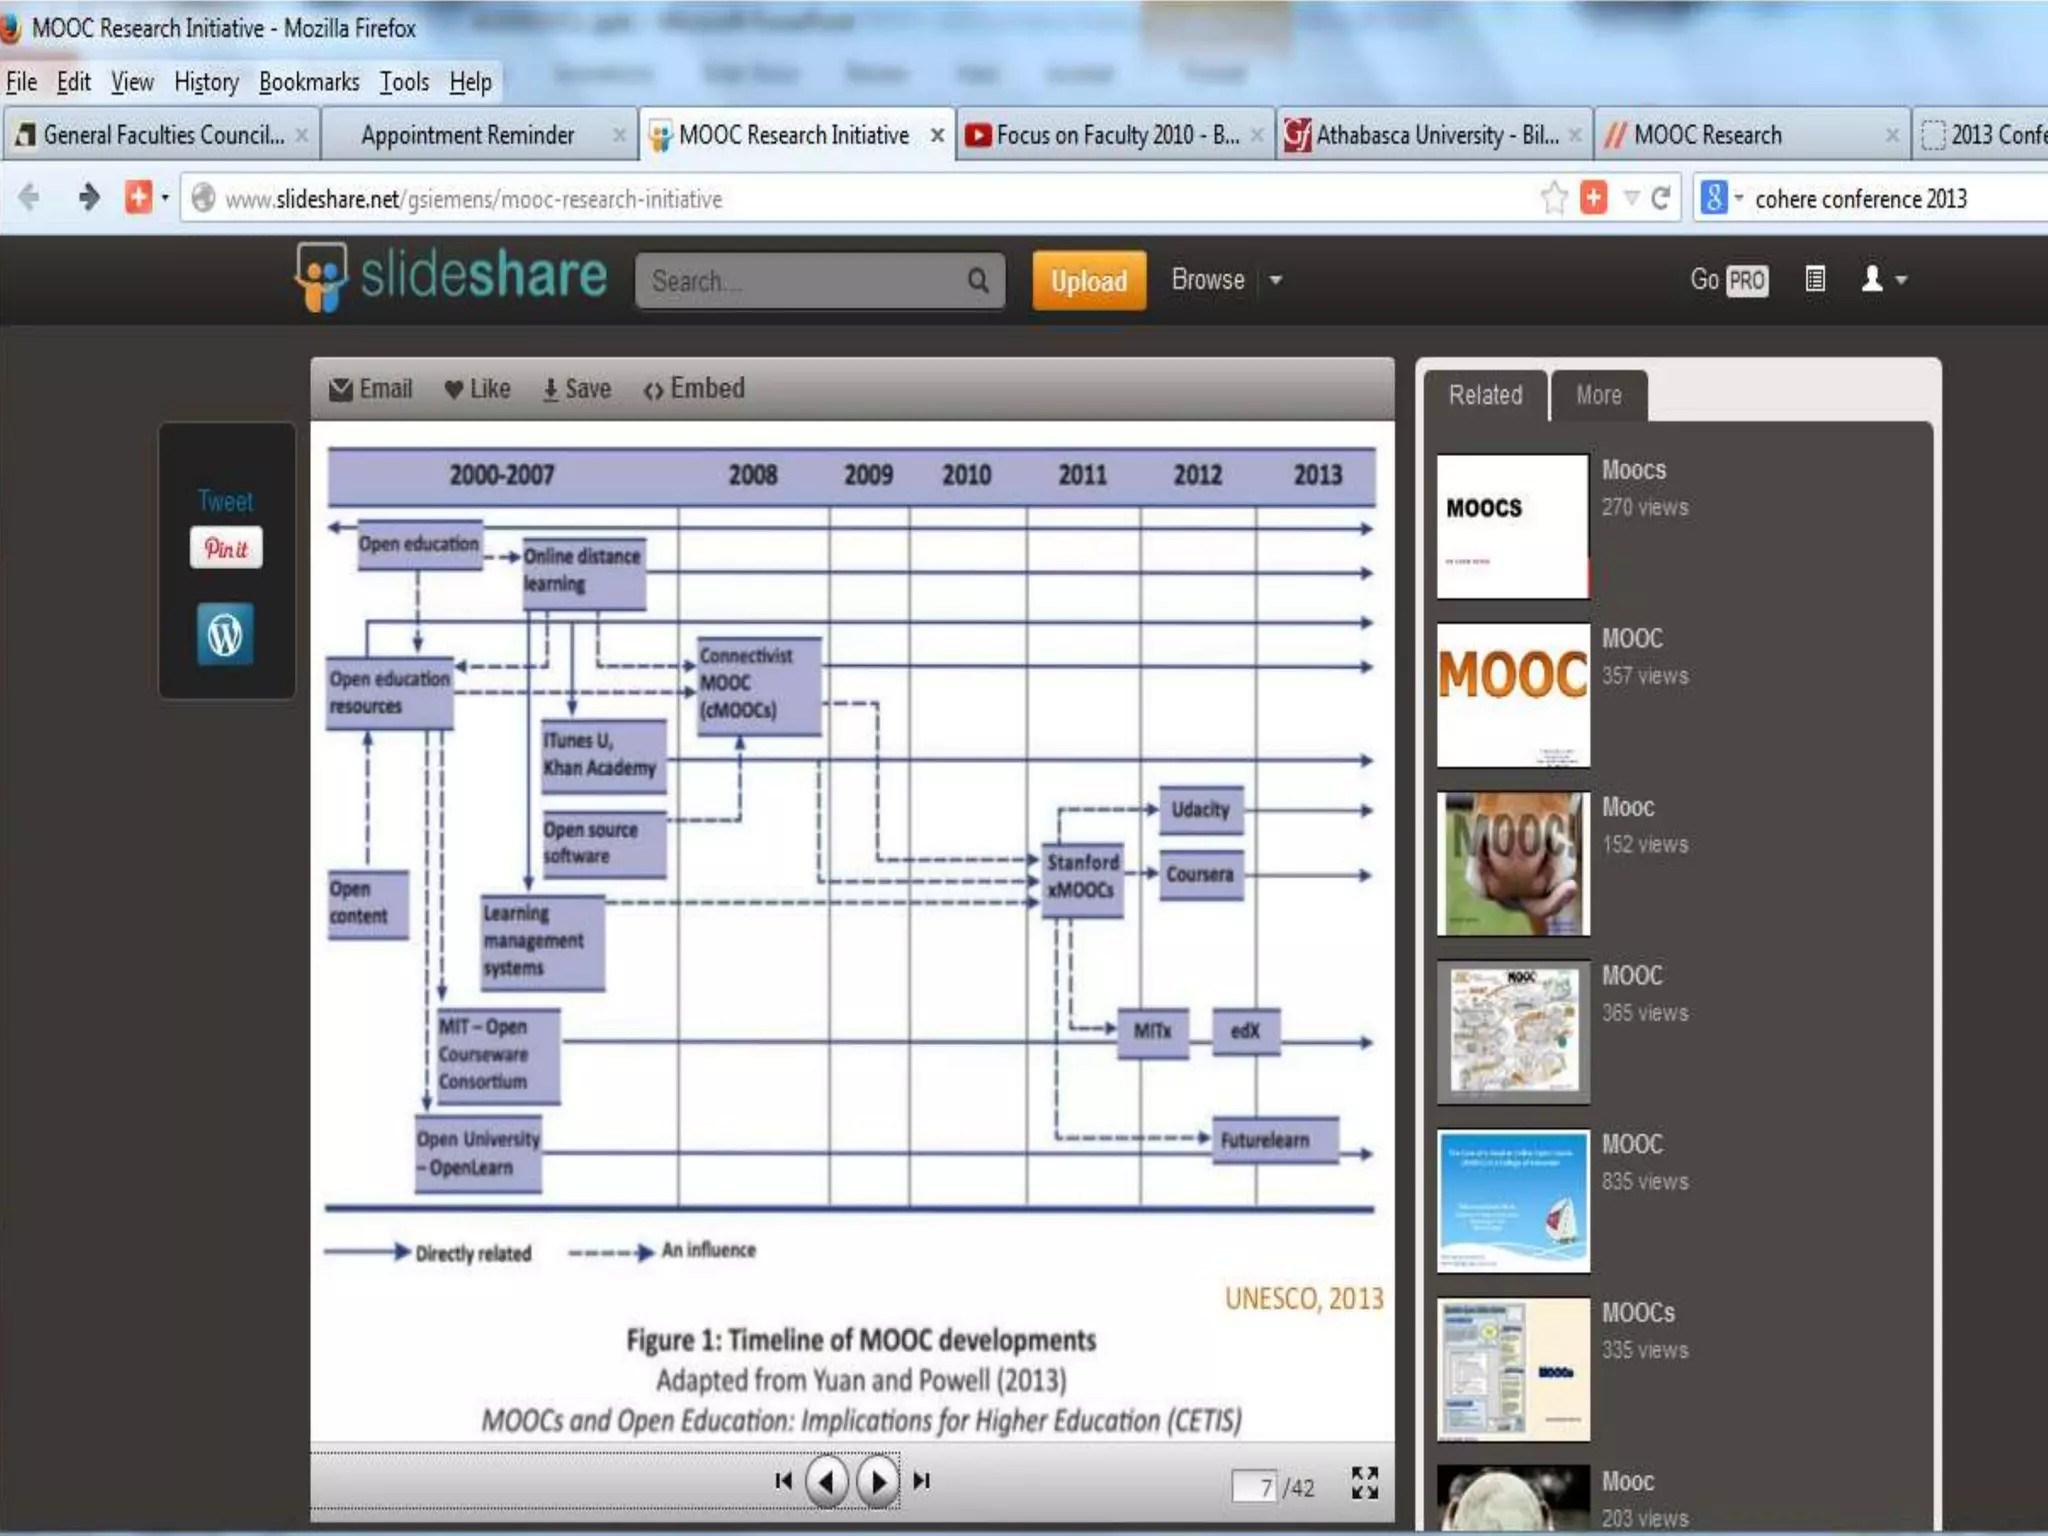Enter fullscreen slide view
2048x1536 pixels.
(x=1364, y=1483)
